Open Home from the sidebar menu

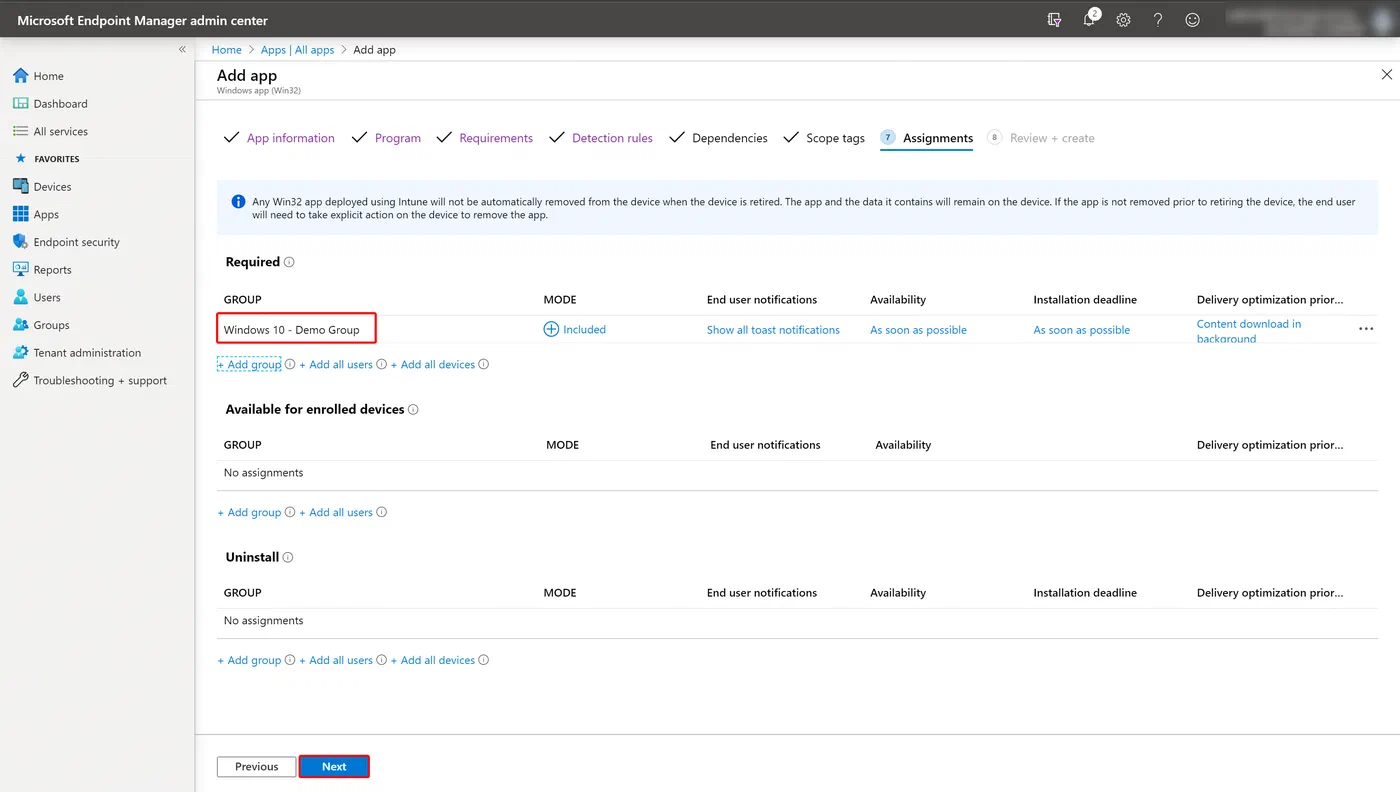click(x=48, y=76)
